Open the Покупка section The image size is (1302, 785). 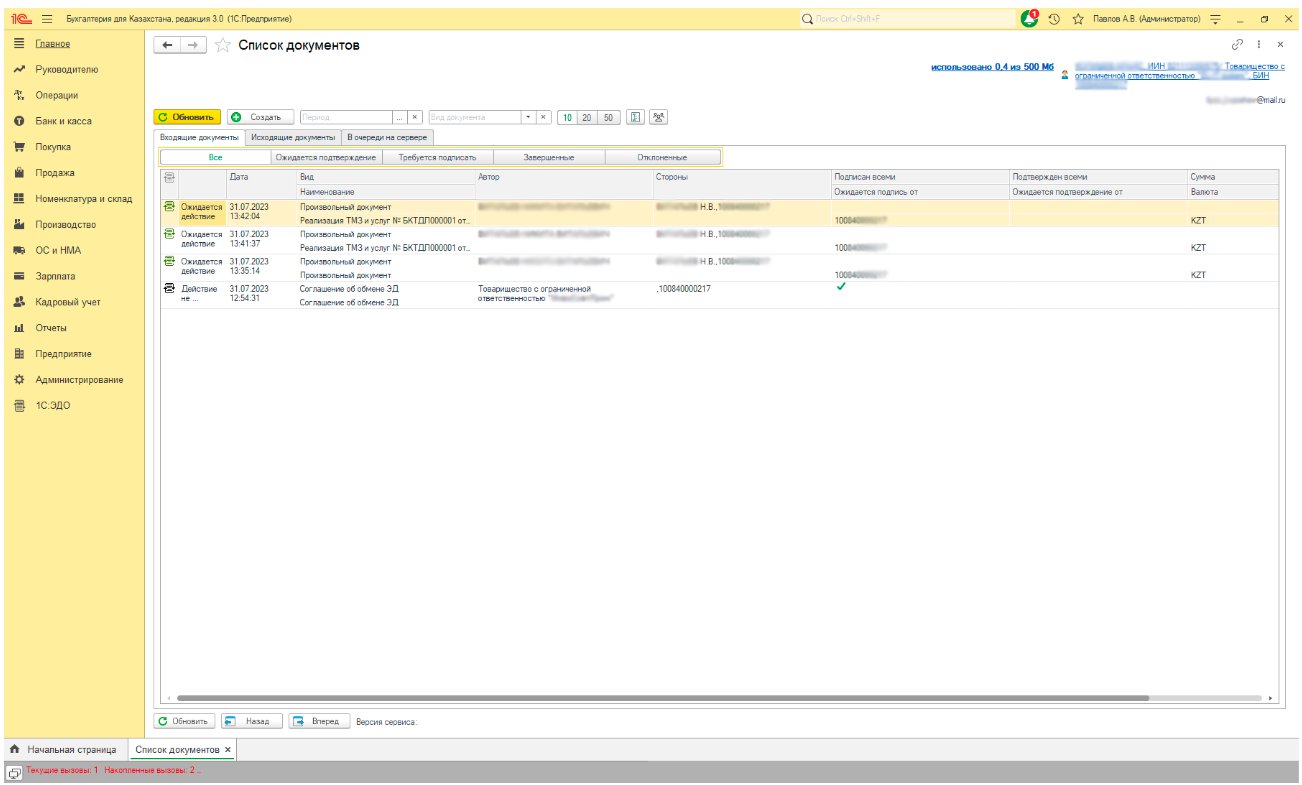point(53,147)
